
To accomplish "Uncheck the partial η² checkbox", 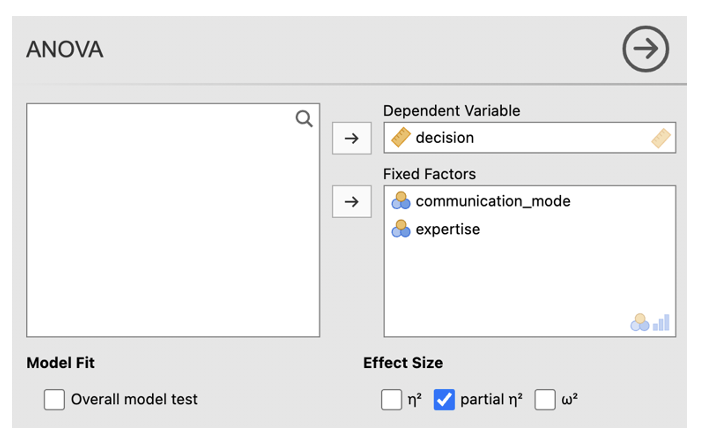I will (x=445, y=400).
